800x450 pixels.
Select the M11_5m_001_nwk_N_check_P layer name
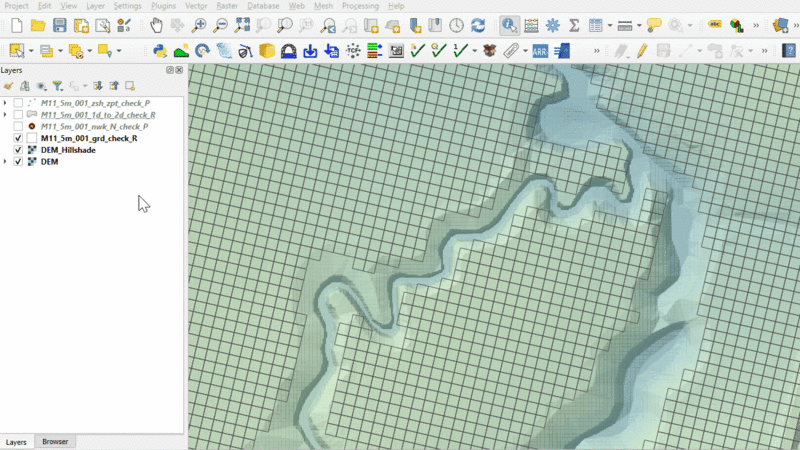click(x=94, y=127)
